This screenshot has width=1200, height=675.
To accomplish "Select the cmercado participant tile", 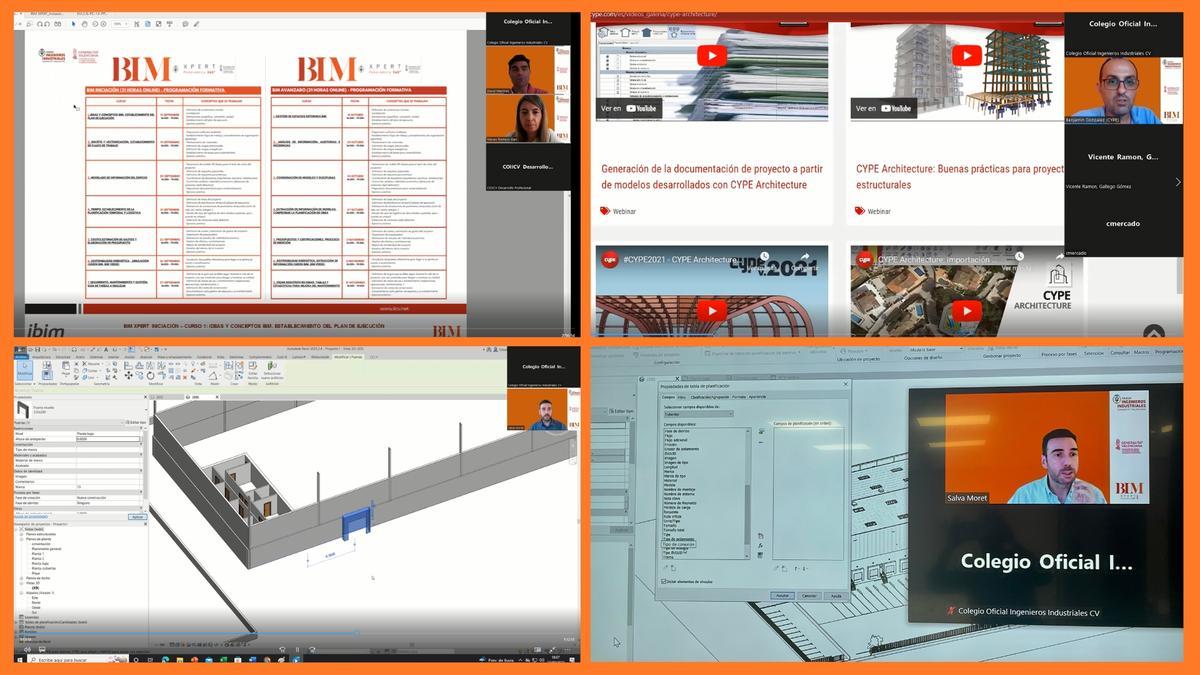I will [1123, 224].
